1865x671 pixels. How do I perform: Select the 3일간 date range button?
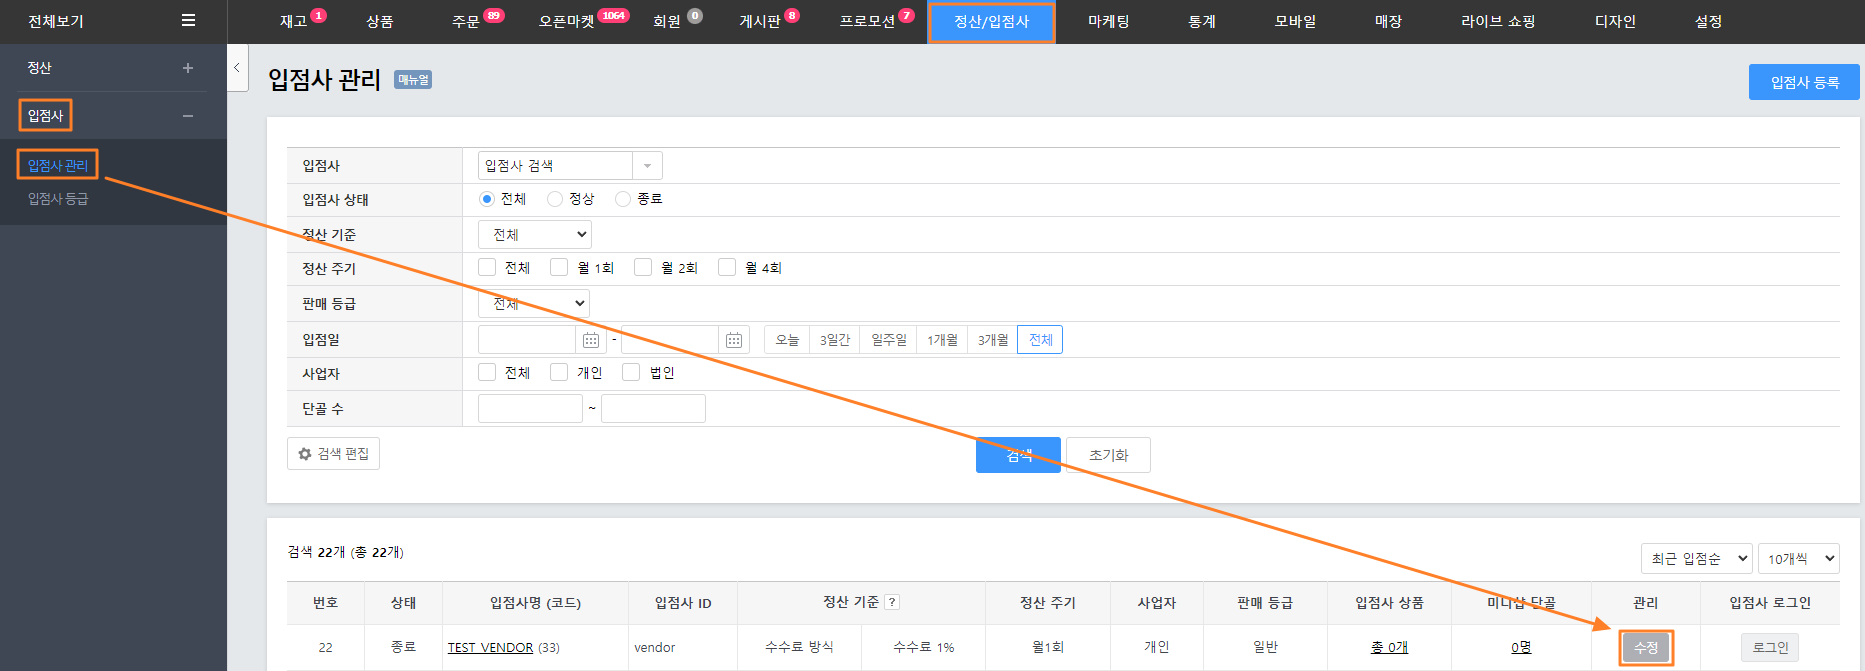coord(835,340)
